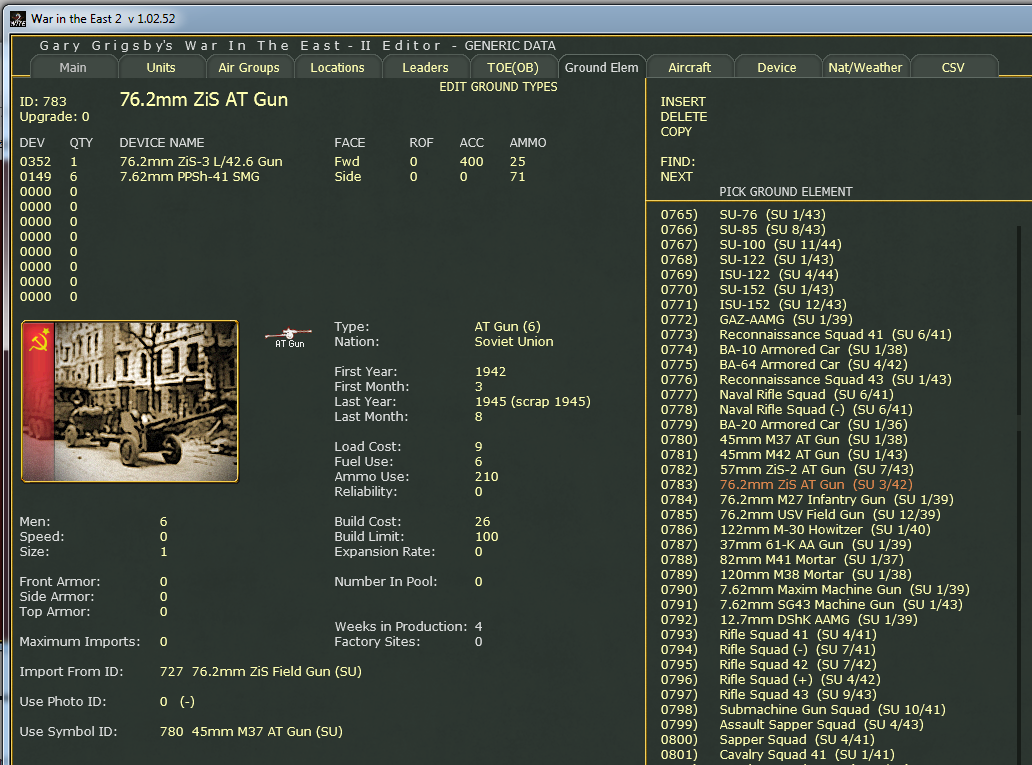The image size is (1032, 765).
Task: Edit Use Photo ID value 0 (-)
Action: pos(177,702)
